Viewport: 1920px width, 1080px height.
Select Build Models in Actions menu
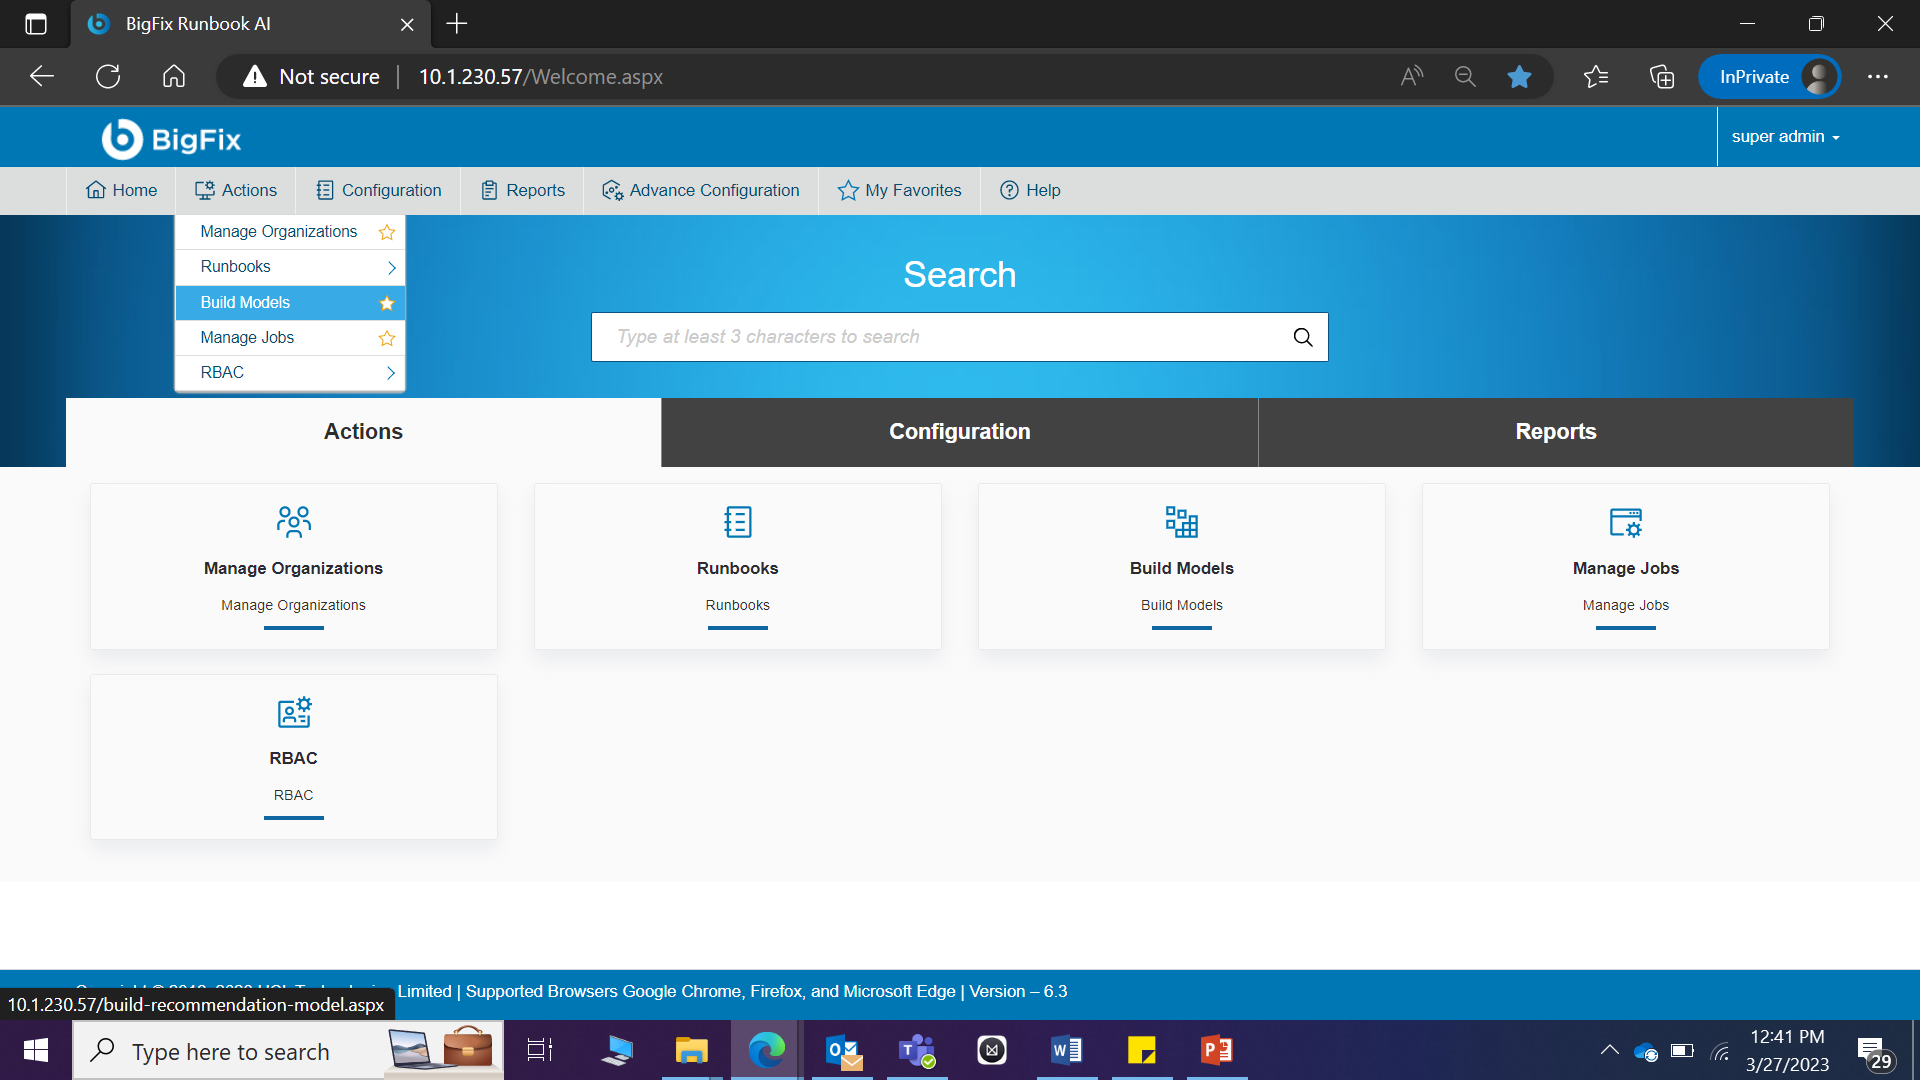point(246,302)
